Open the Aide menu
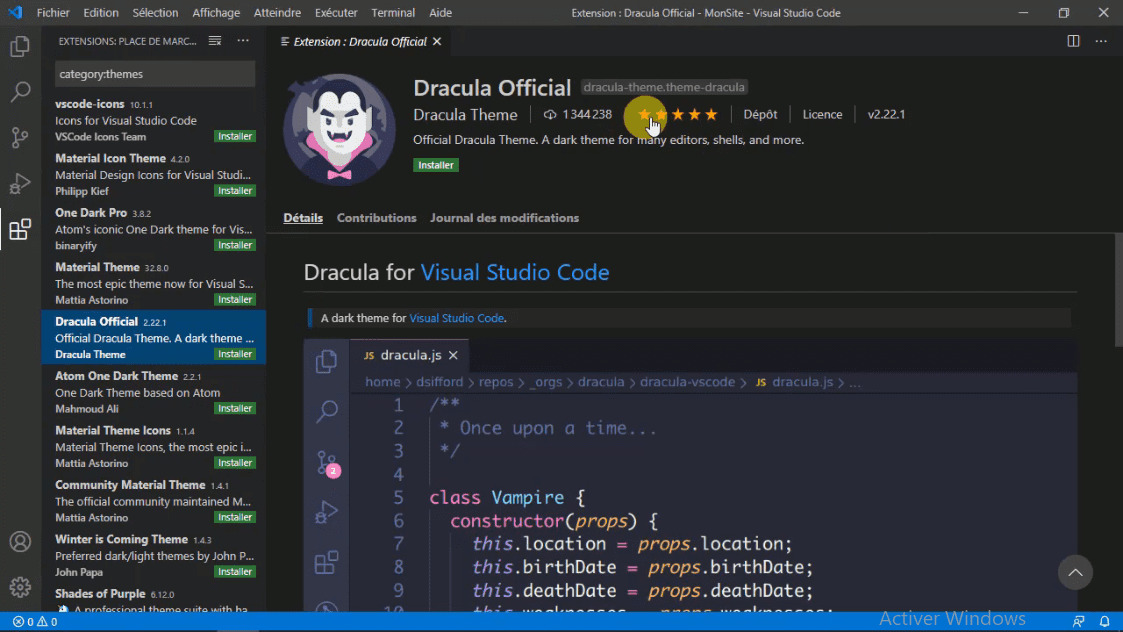The height and width of the screenshot is (632, 1123). (x=440, y=13)
